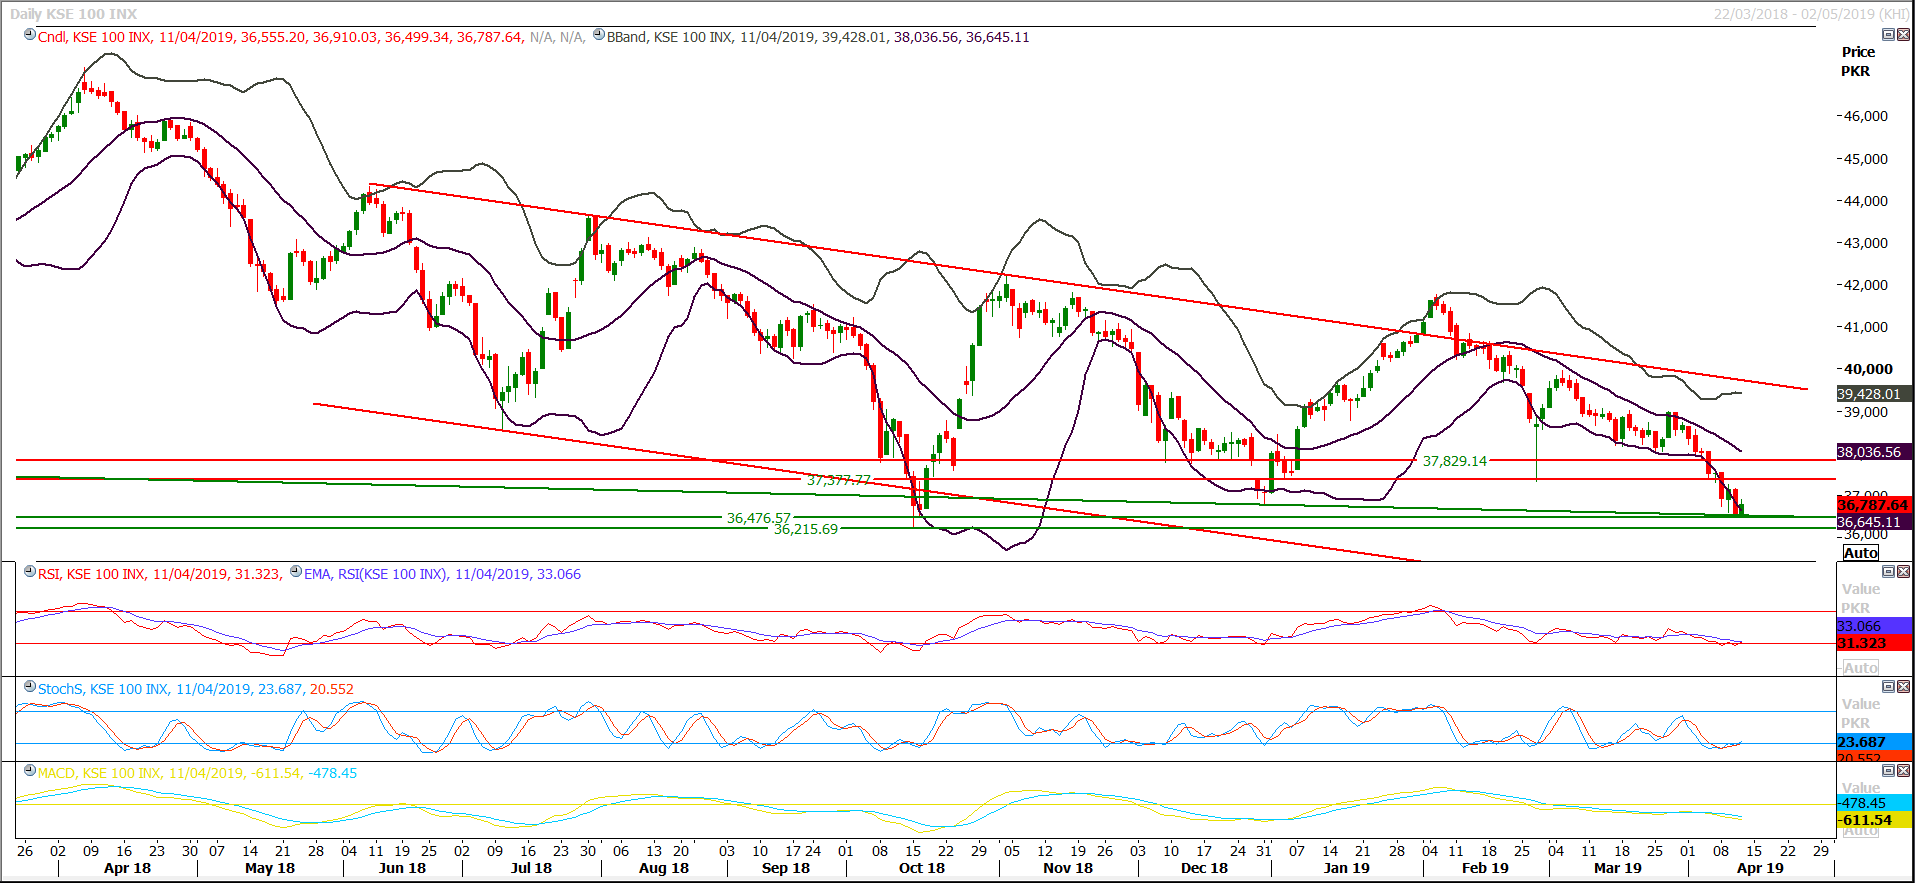Viewport: 1915px width, 883px height.
Task: Close the StochS indicator panel
Action: pyautogui.click(x=1903, y=686)
